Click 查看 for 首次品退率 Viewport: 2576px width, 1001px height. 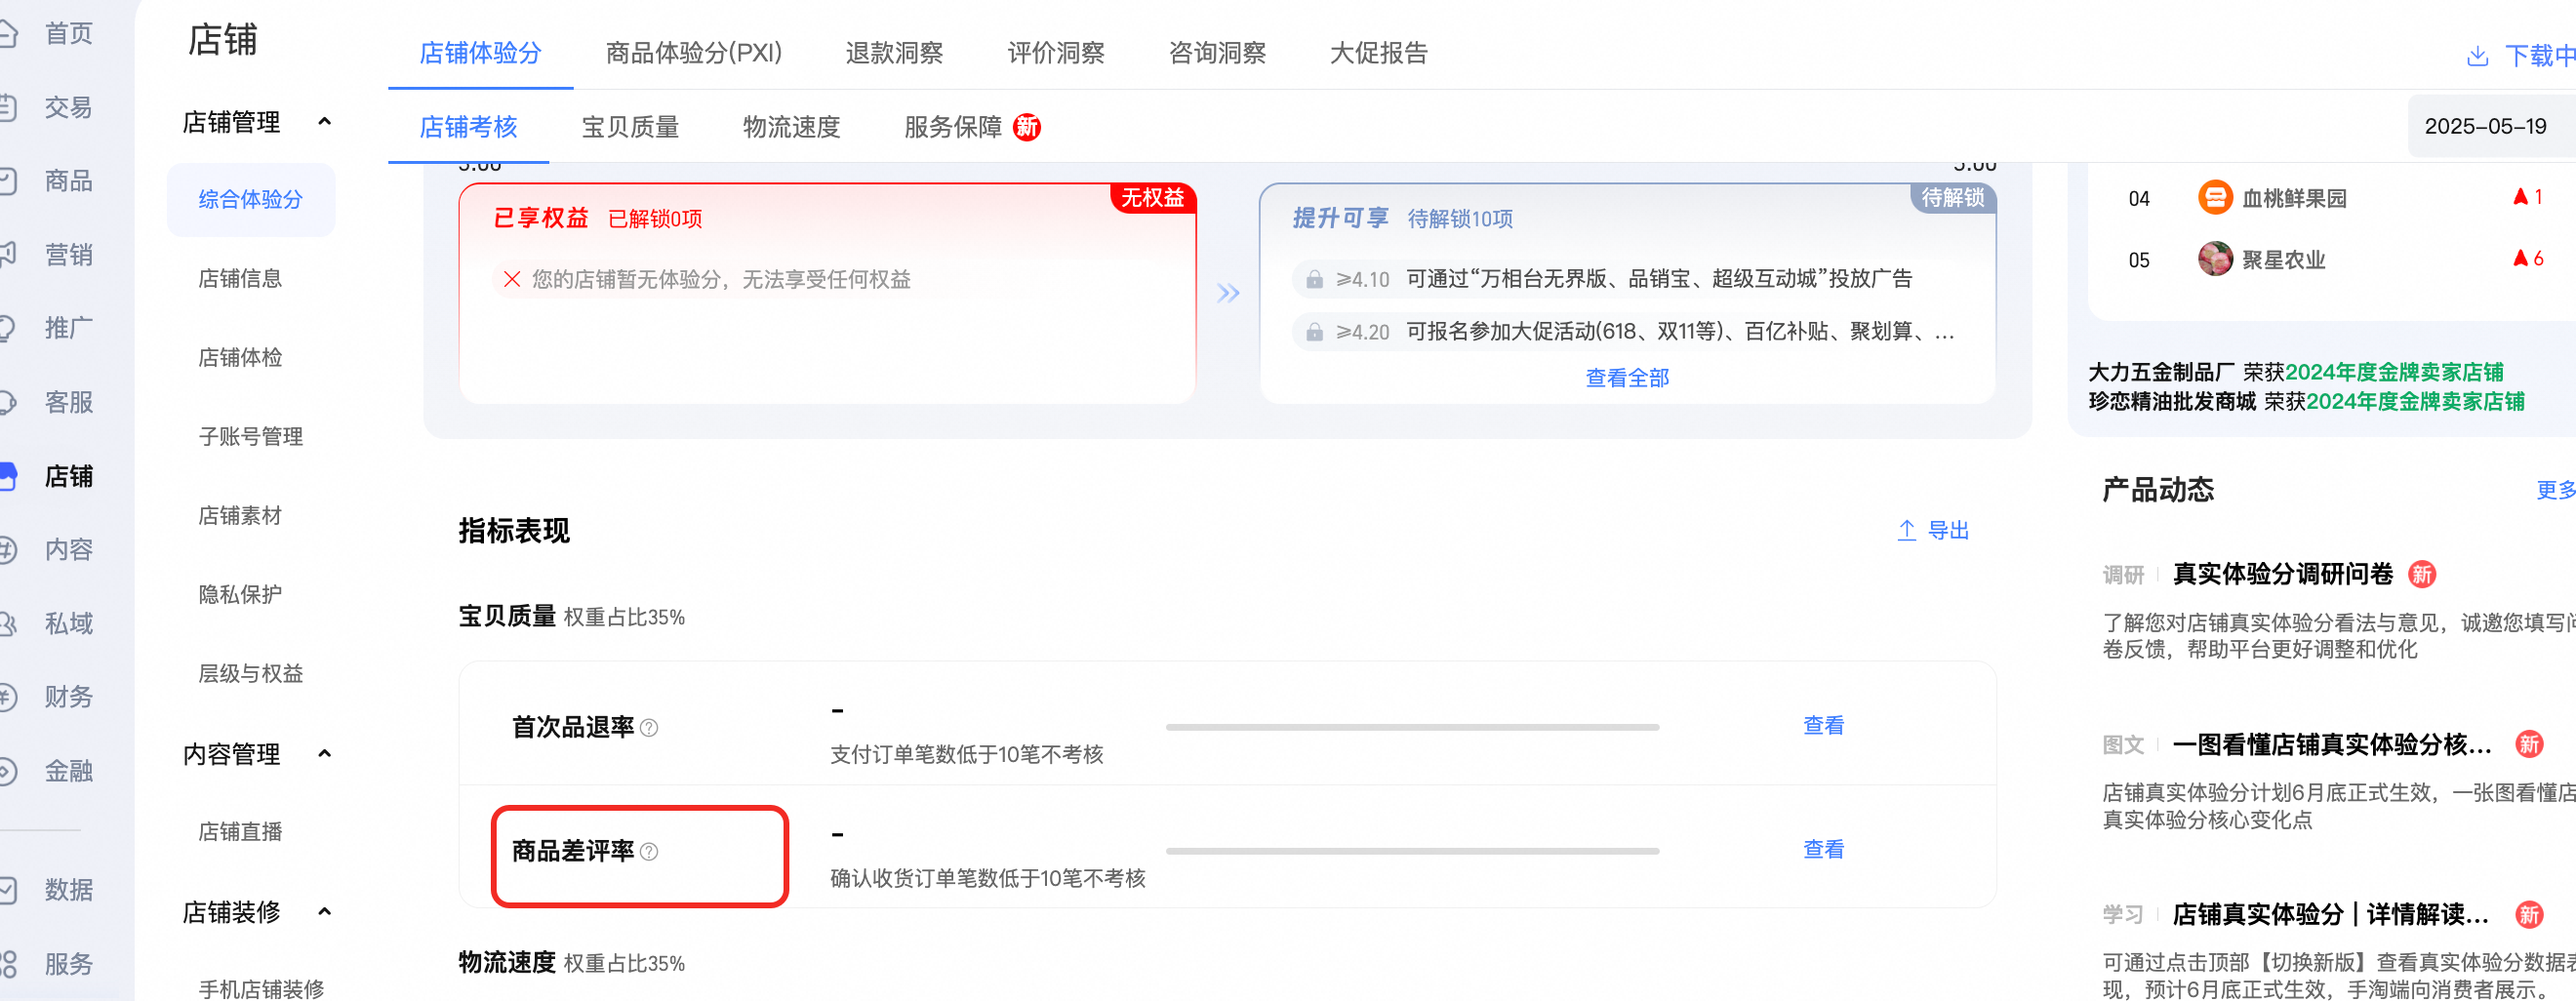click(x=1823, y=726)
